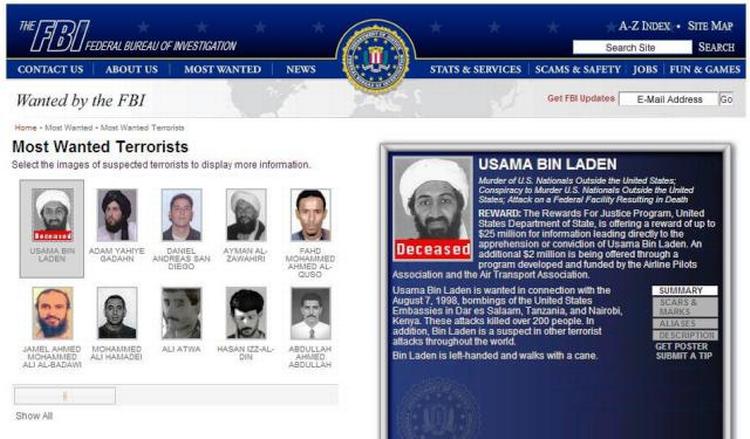The width and height of the screenshot is (750, 439).
Task: Select Abdullah Ahmed Abdullah's photo thumbnail
Action: pyautogui.click(x=310, y=313)
